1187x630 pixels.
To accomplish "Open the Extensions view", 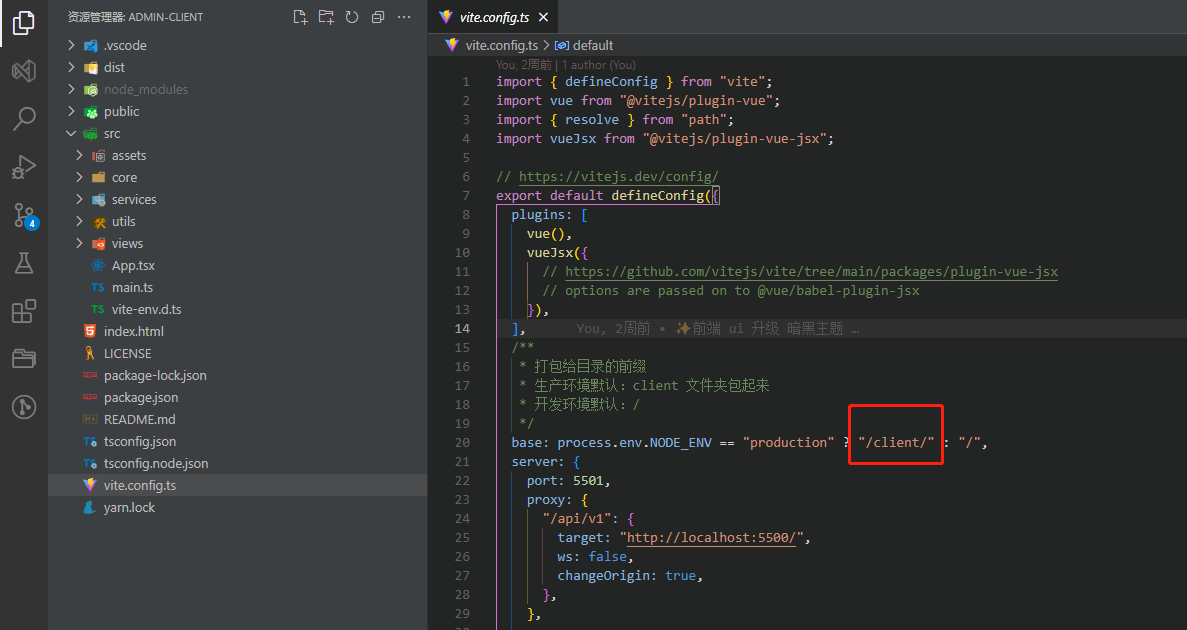I will pos(24,311).
